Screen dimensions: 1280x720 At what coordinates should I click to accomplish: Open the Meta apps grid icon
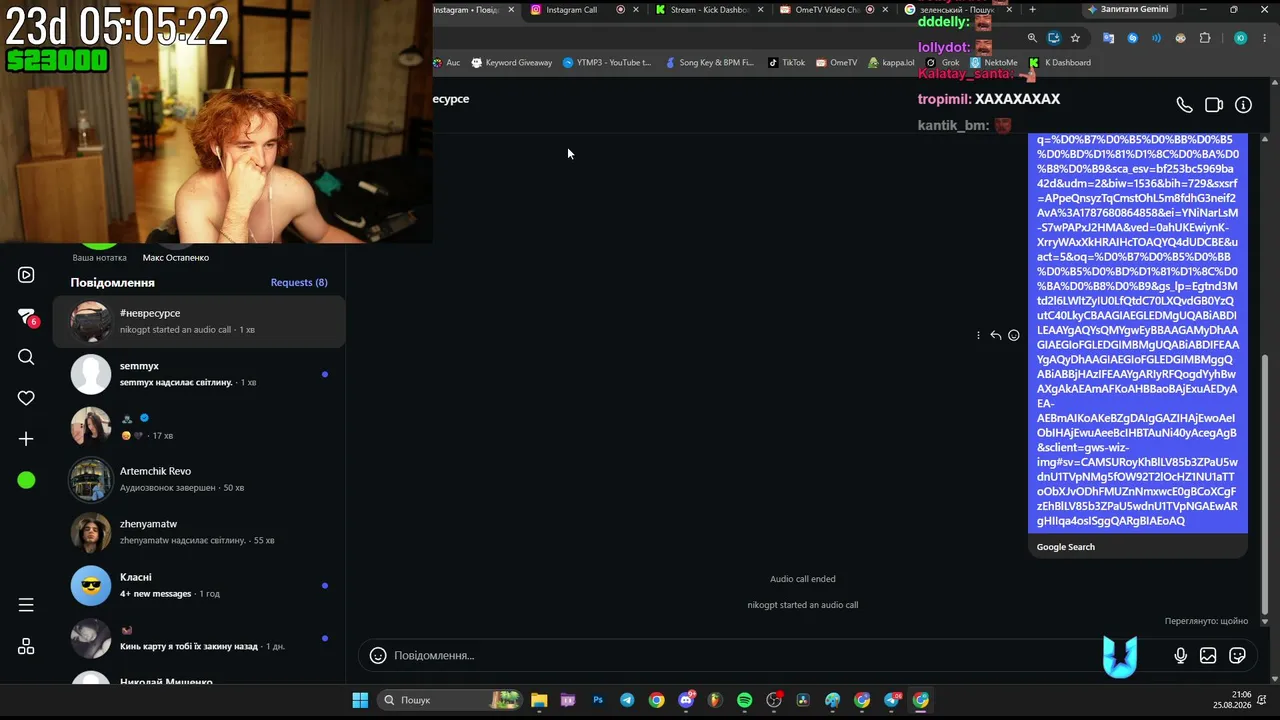[x=26, y=646]
